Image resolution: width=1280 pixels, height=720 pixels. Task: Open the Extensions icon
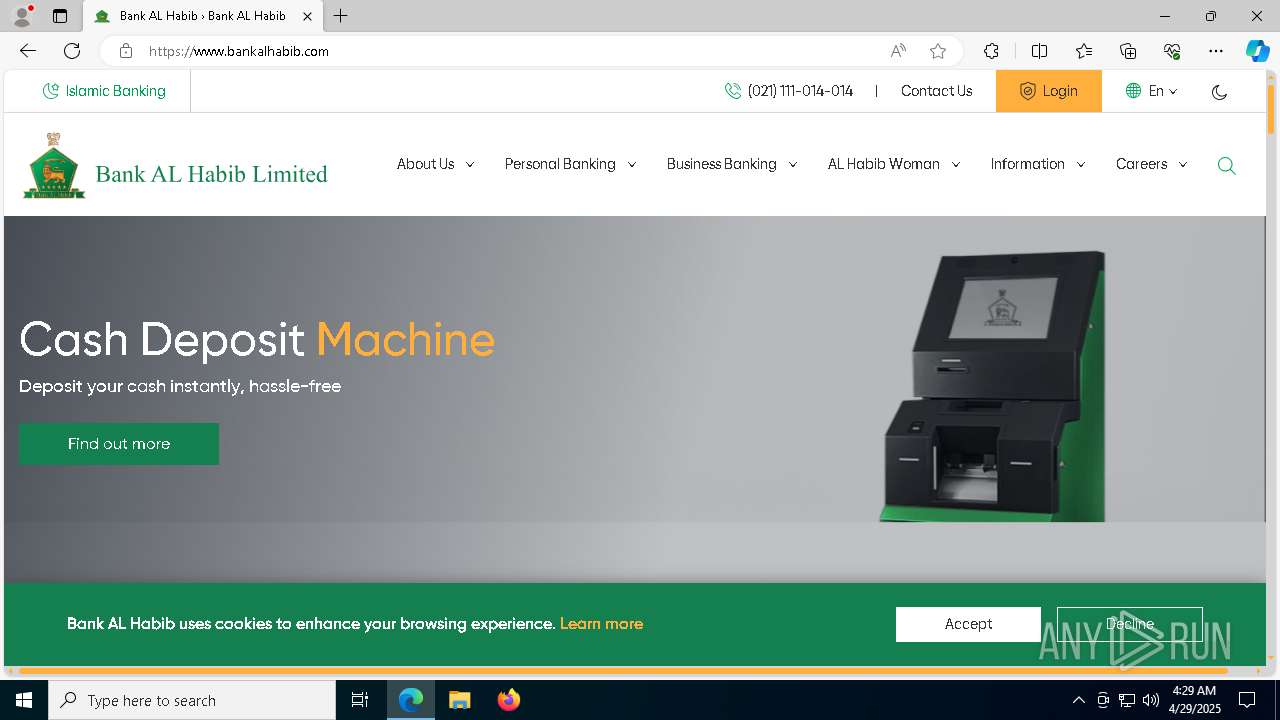tap(991, 51)
